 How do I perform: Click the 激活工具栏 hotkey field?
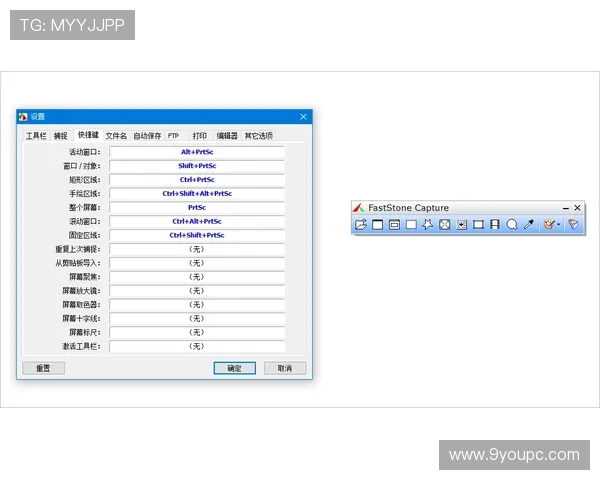pyautogui.click(x=197, y=346)
